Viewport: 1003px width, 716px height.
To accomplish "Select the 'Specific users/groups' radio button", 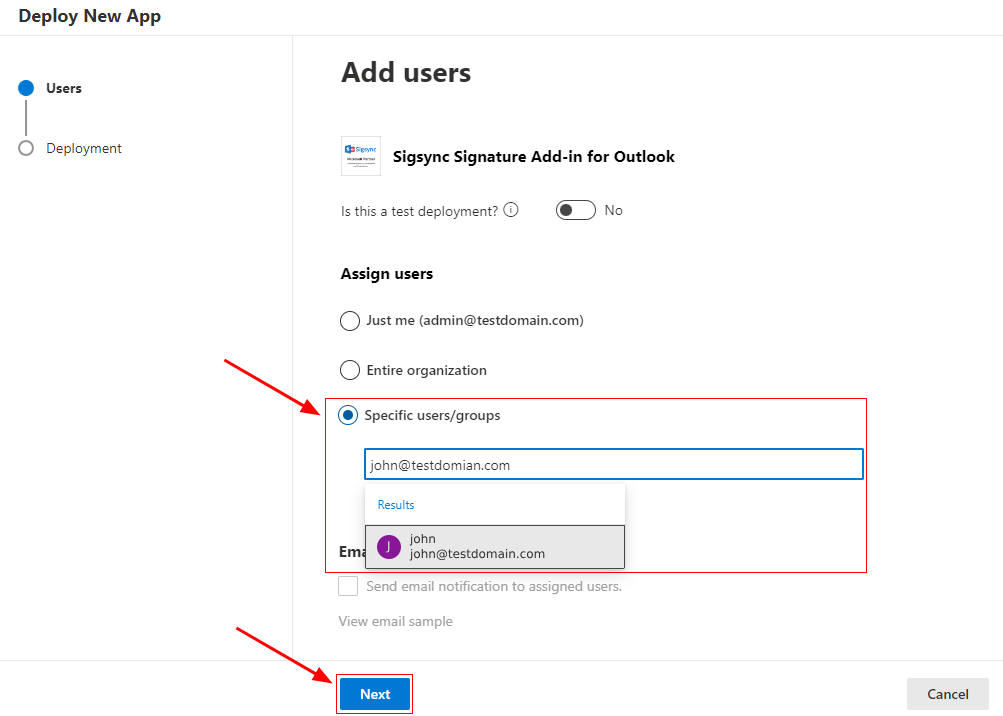I will (350, 415).
